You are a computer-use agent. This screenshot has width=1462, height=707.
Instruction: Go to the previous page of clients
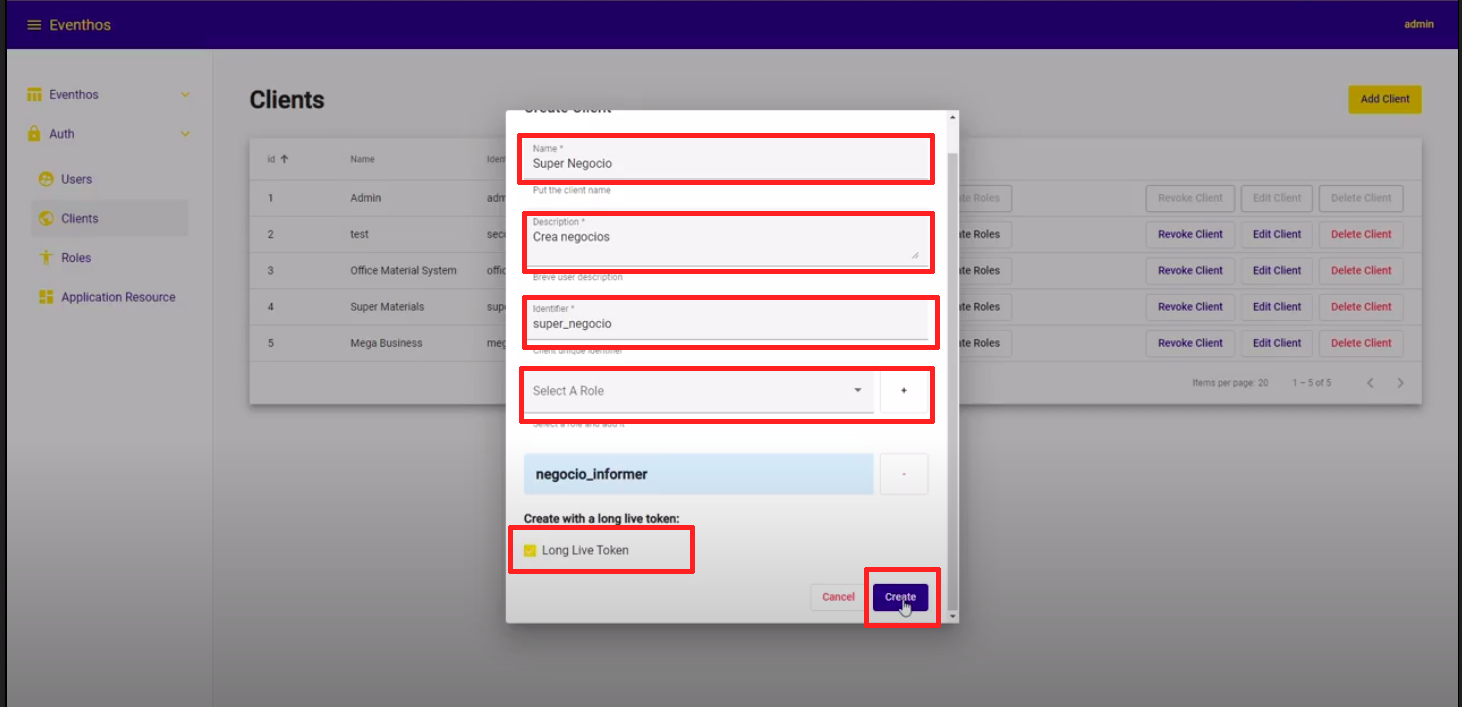[x=1371, y=383]
